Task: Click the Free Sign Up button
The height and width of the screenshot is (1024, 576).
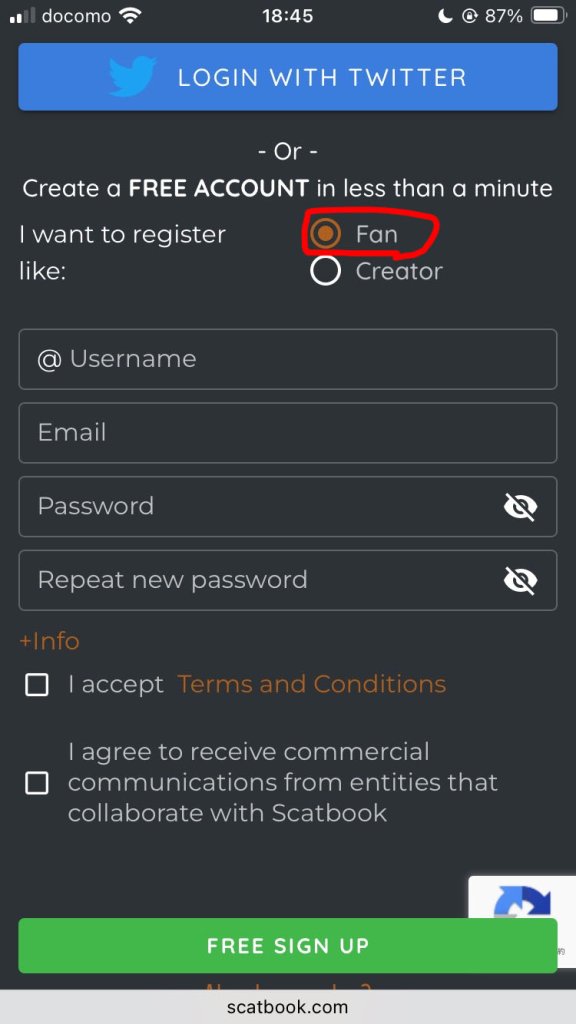Action: (x=288, y=946)
